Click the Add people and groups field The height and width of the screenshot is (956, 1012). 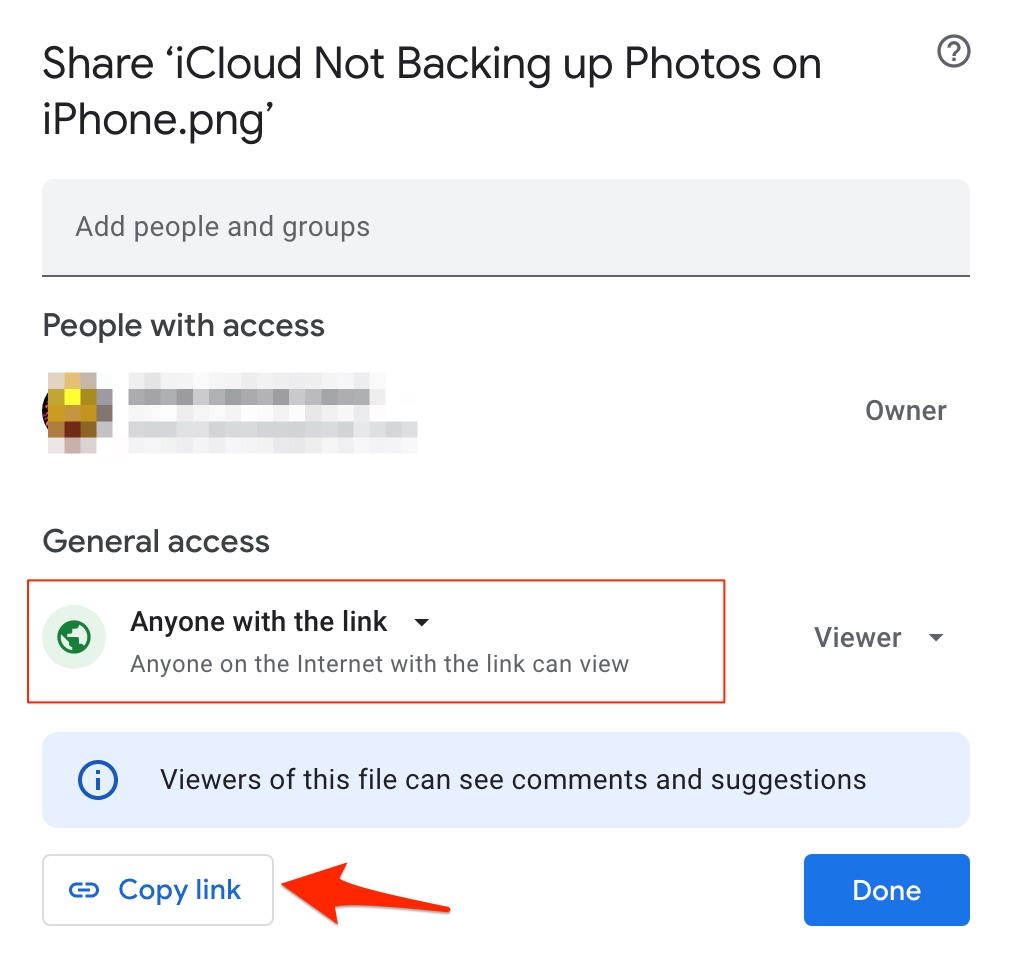click(x=505, y=227)
